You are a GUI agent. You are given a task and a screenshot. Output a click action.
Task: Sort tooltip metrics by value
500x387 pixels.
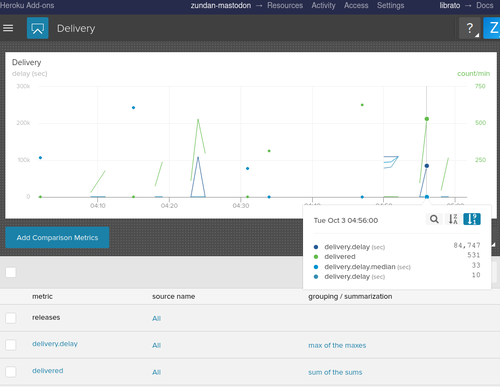pyautogui.click(x=472, y=219)
